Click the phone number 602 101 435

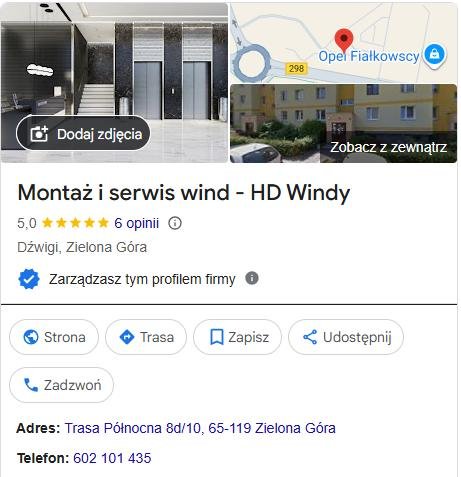click(x=112, y=458)
